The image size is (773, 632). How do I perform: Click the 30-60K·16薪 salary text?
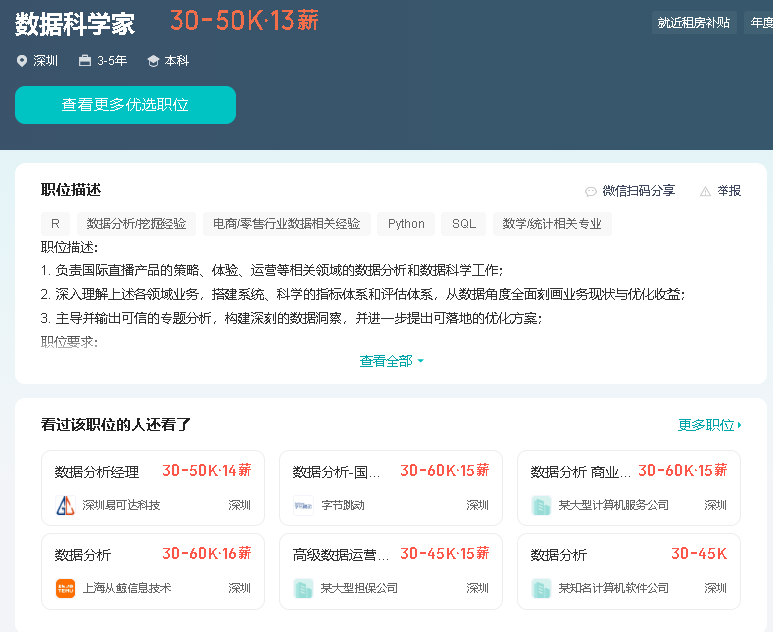pyautogui.click(x=207, y=553)
